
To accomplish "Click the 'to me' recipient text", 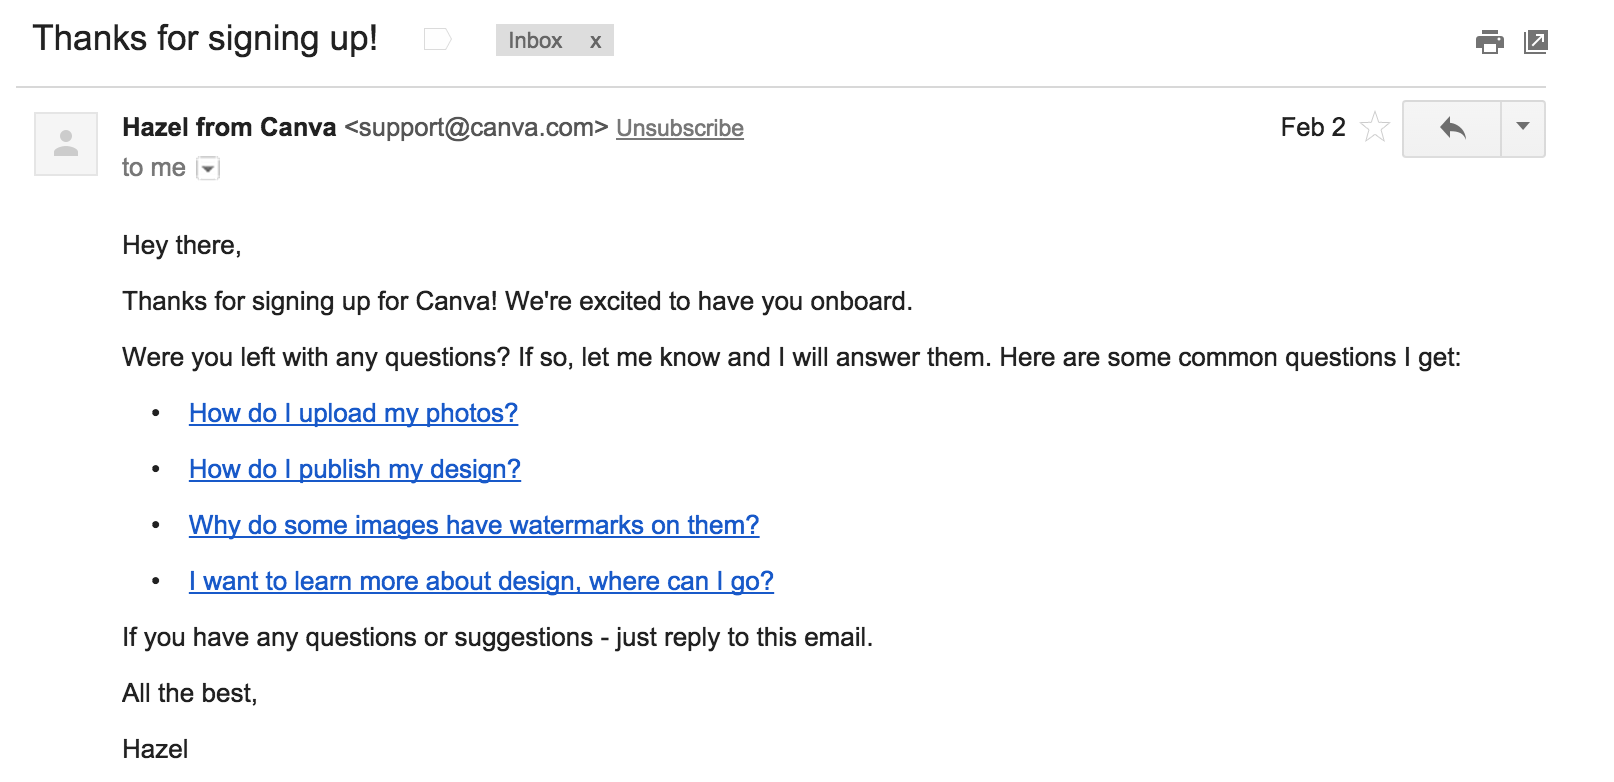I will click(154, 167).
